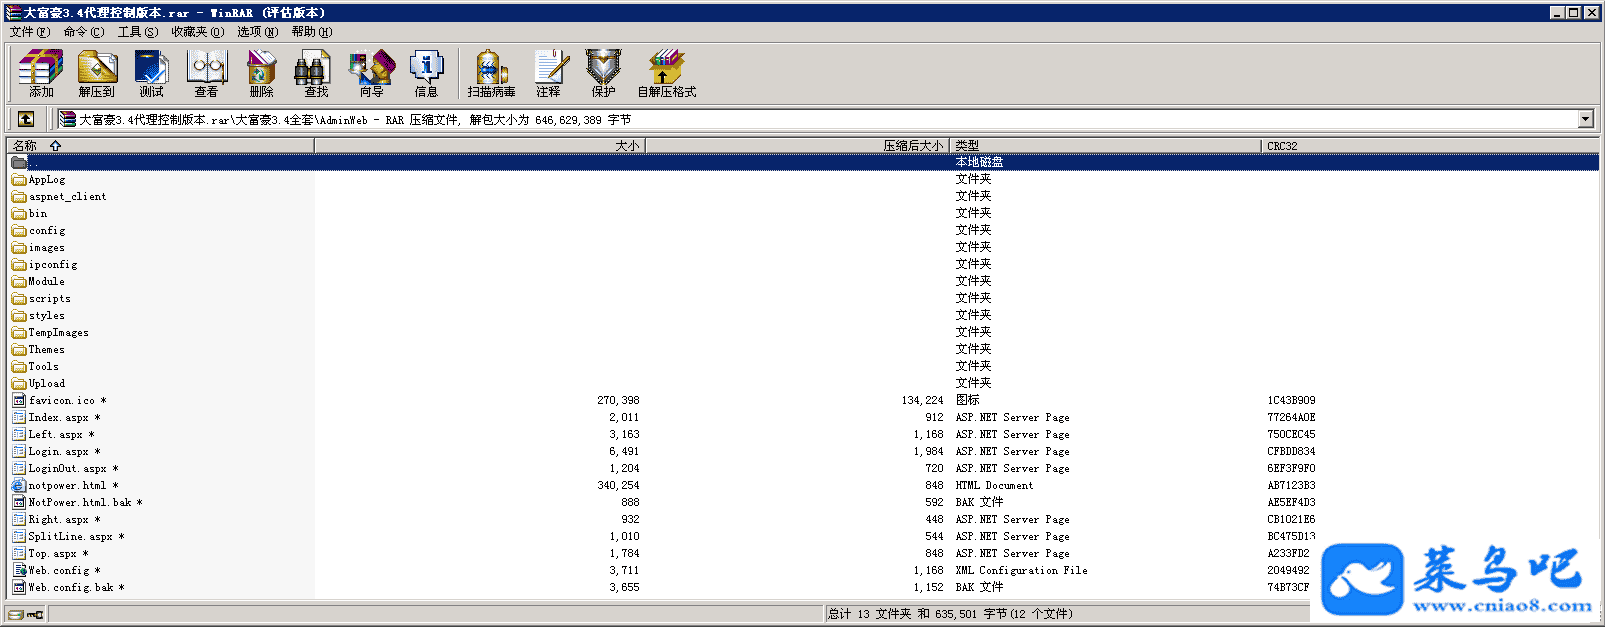Open the 收藏夹 (Favorites) menu
This screenshot has height=627, width=1605.
click(x=197, y=32)
